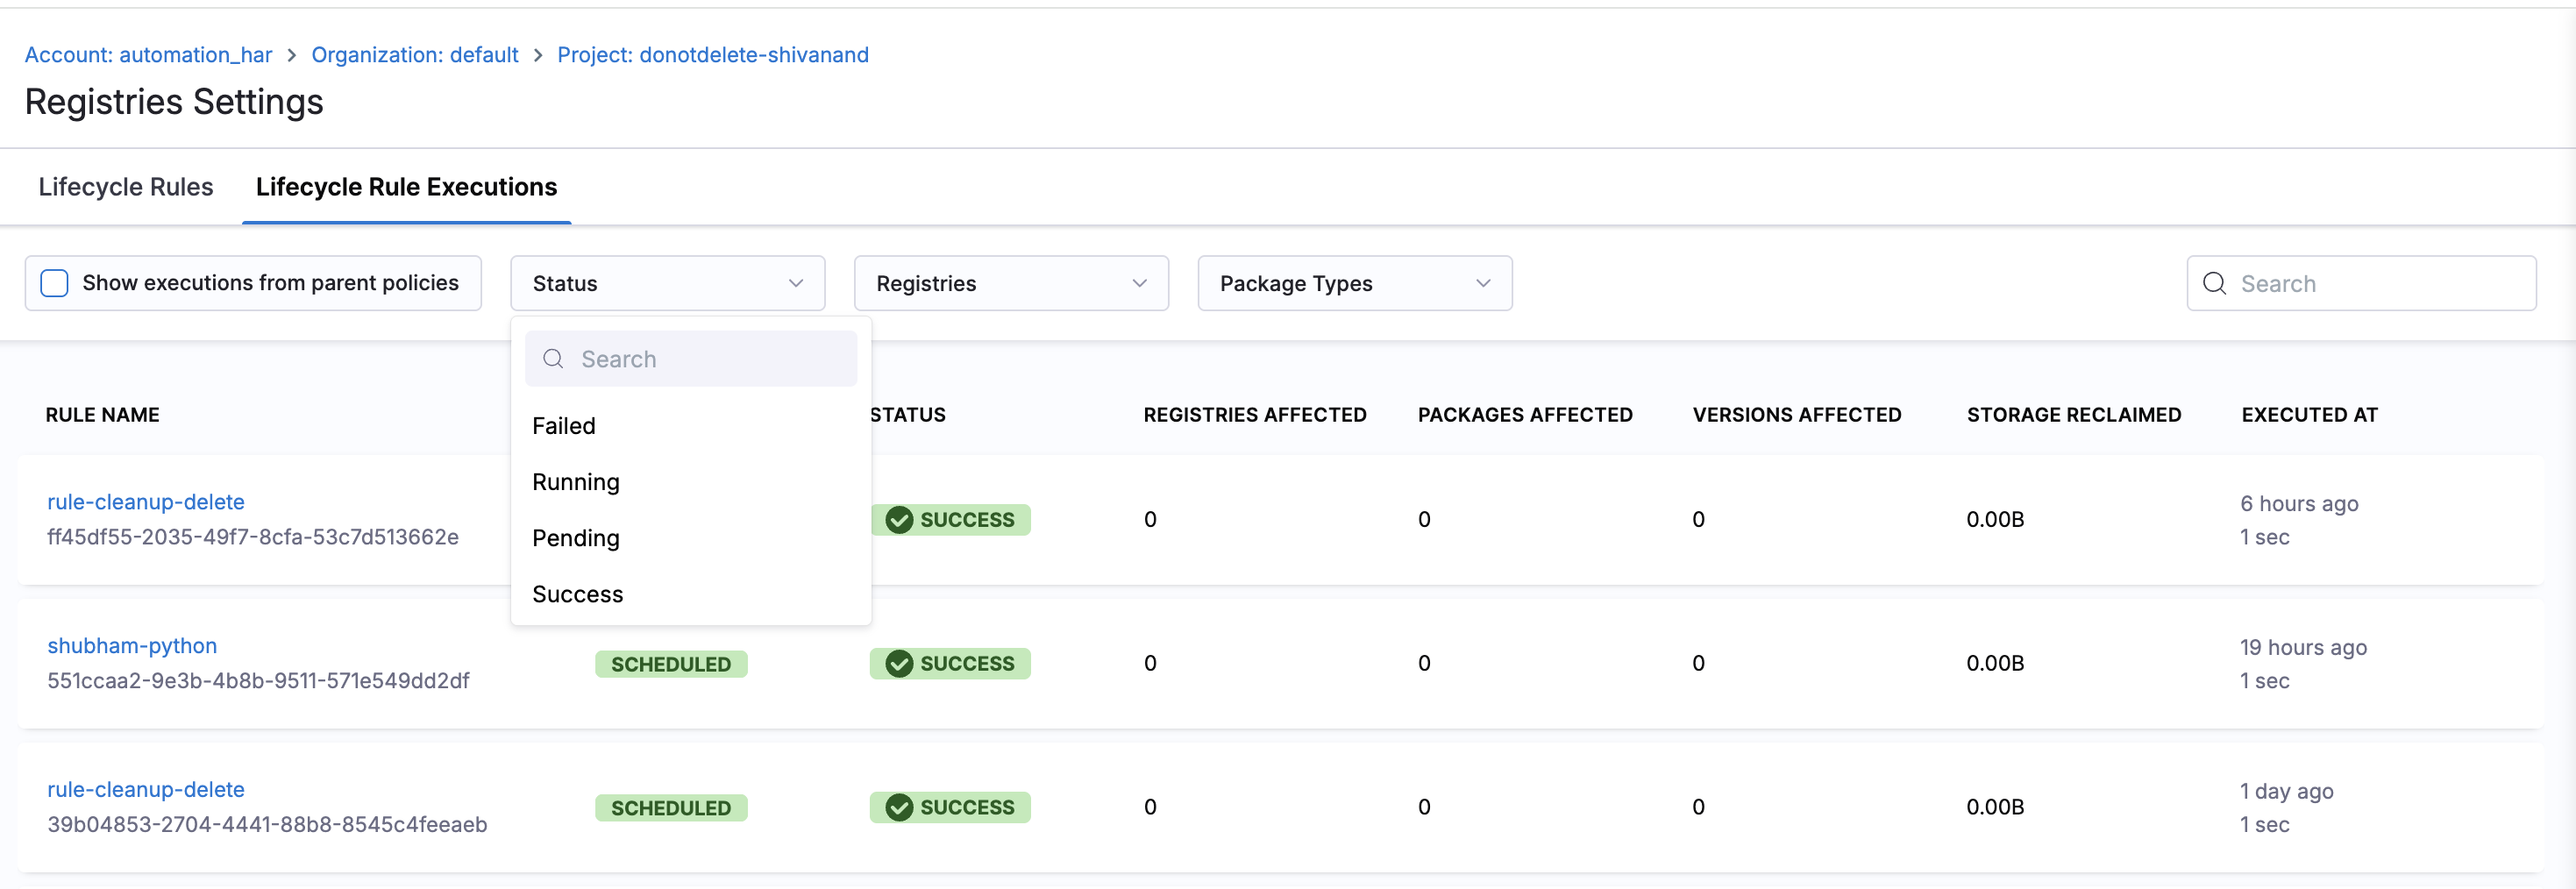The image size is (2576, 889).
Task: Click SUCCESS check icon in 6 hours ago row
Action: (x=899, y=520)
